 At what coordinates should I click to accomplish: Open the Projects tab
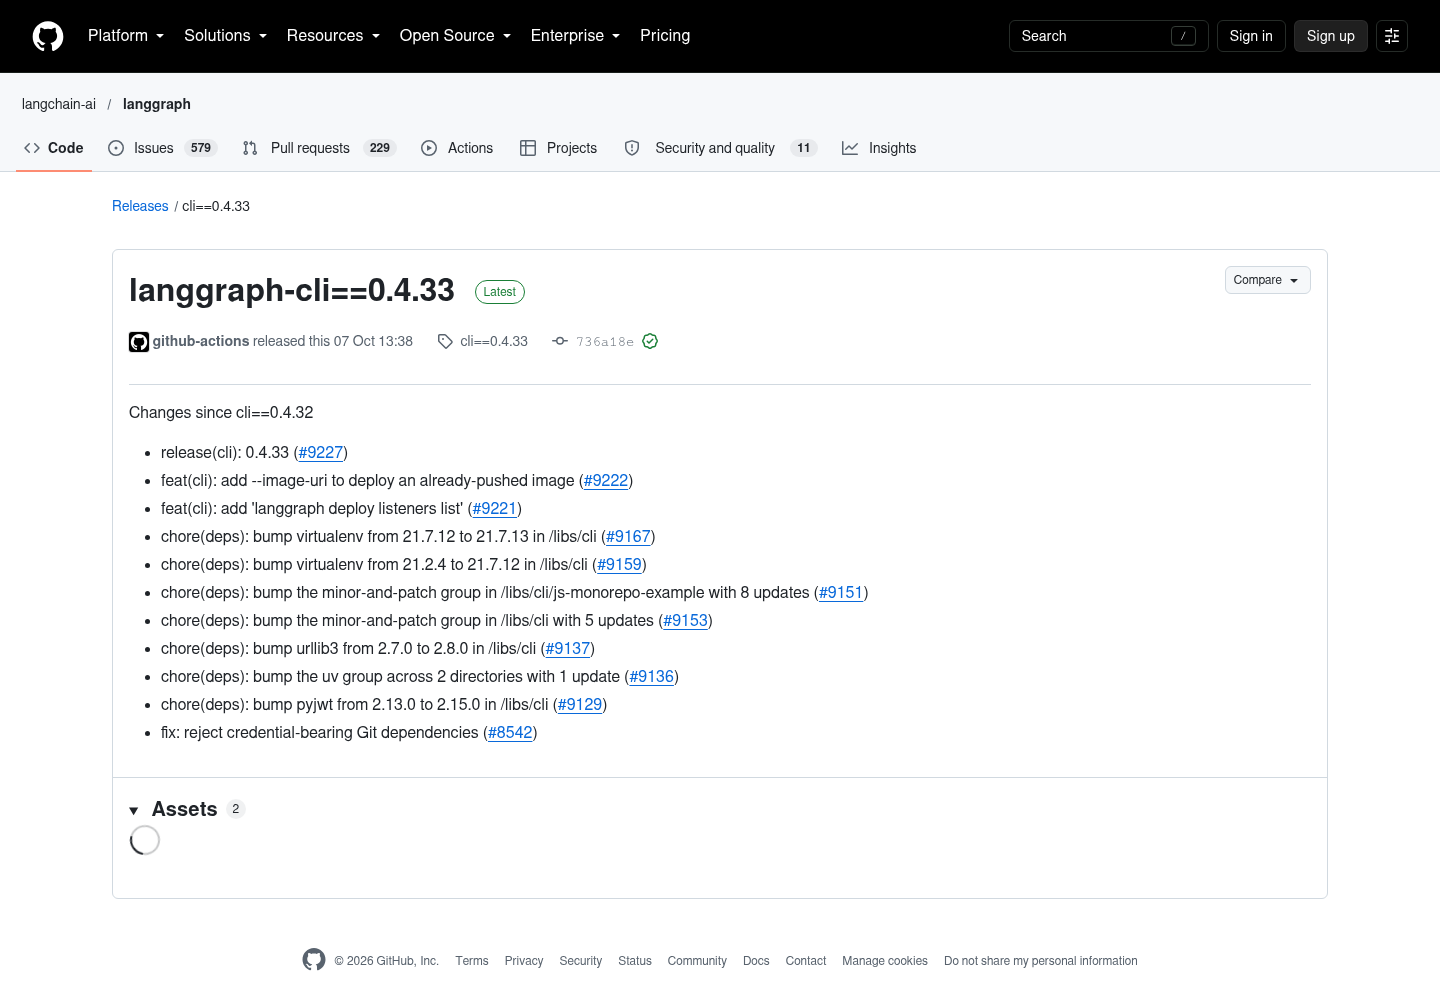click(x=558, y=148)
